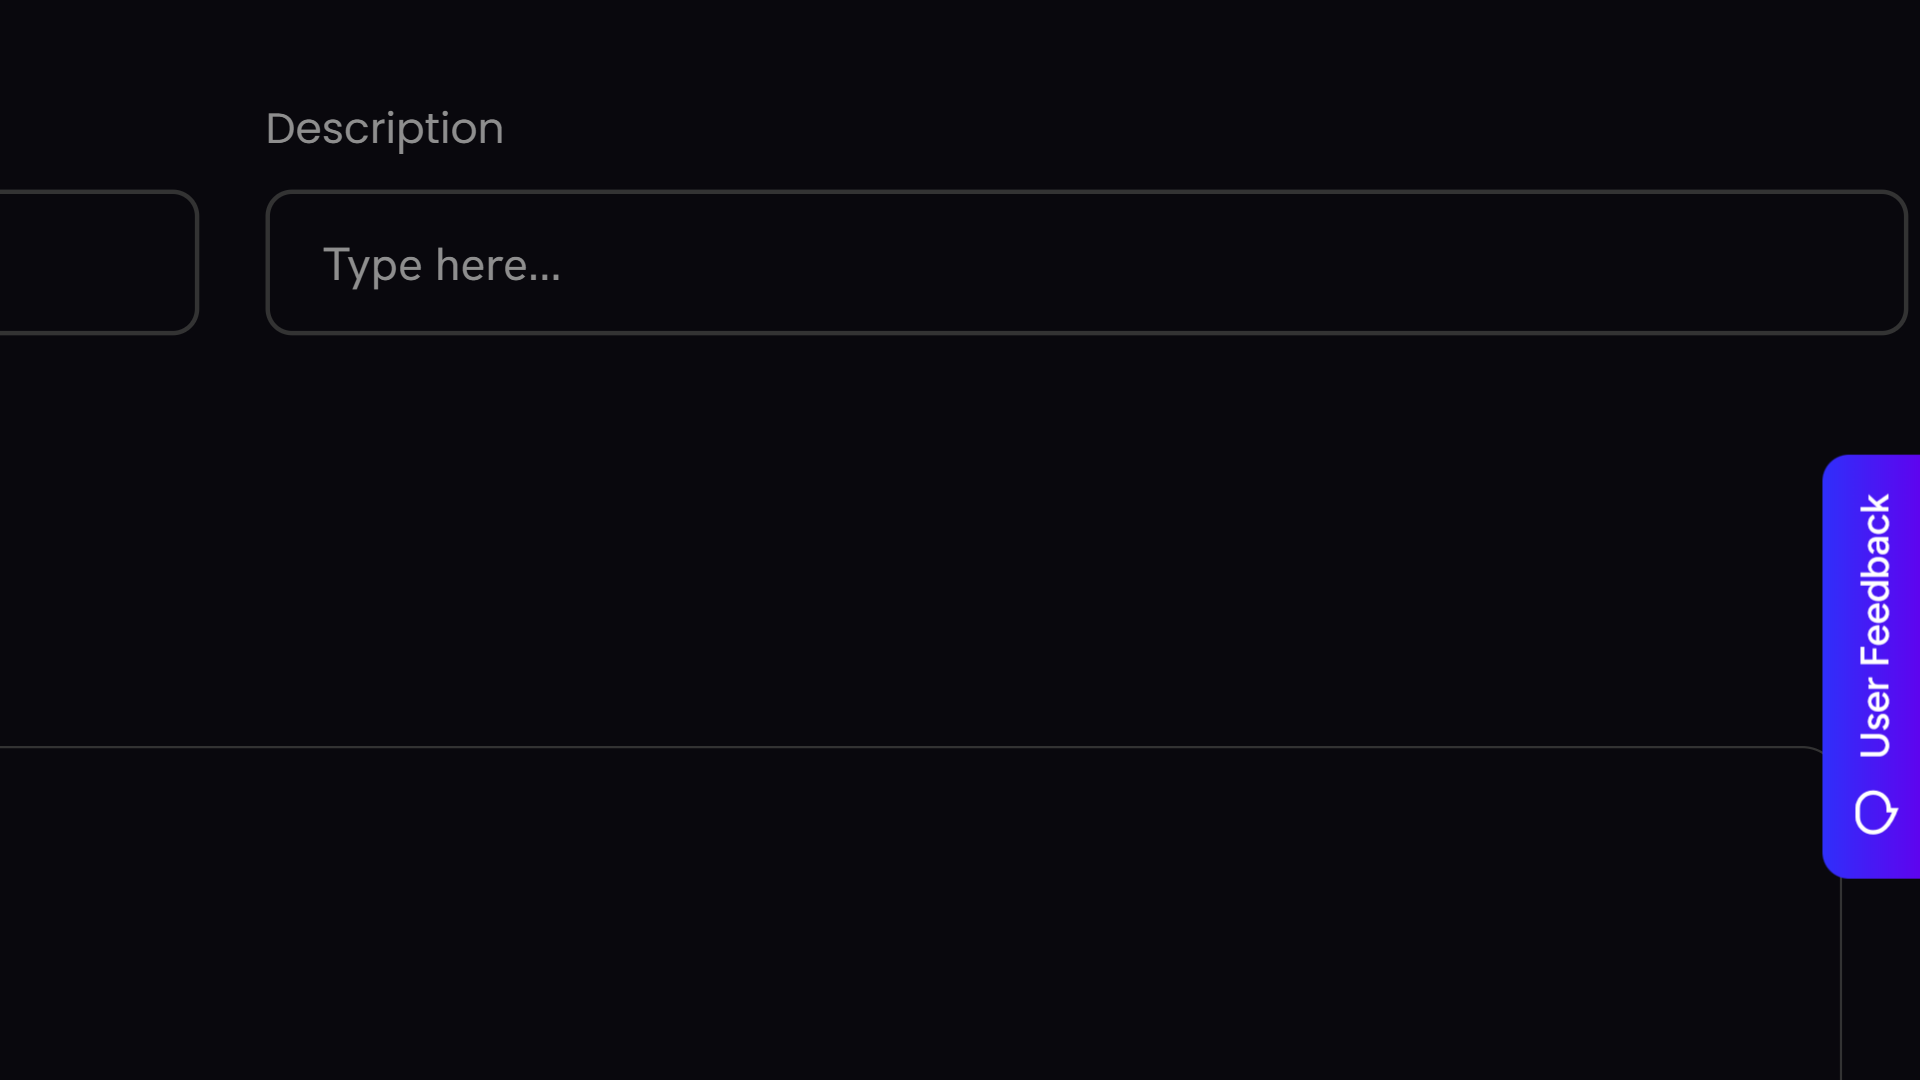The width and height of the screenshot is (1920, 1080).
Task: Click the Description field label
Action: click(384, 129)
